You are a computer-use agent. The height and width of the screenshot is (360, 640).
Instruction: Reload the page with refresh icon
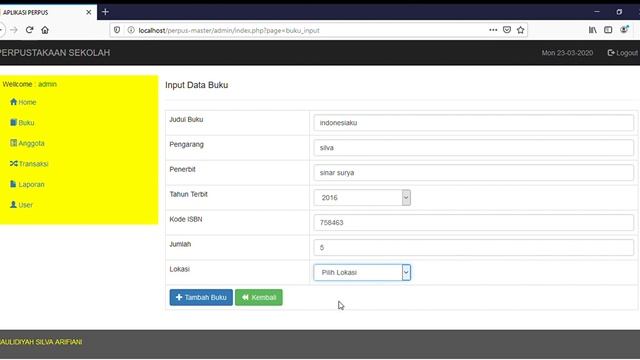click(x=29, y=30)
